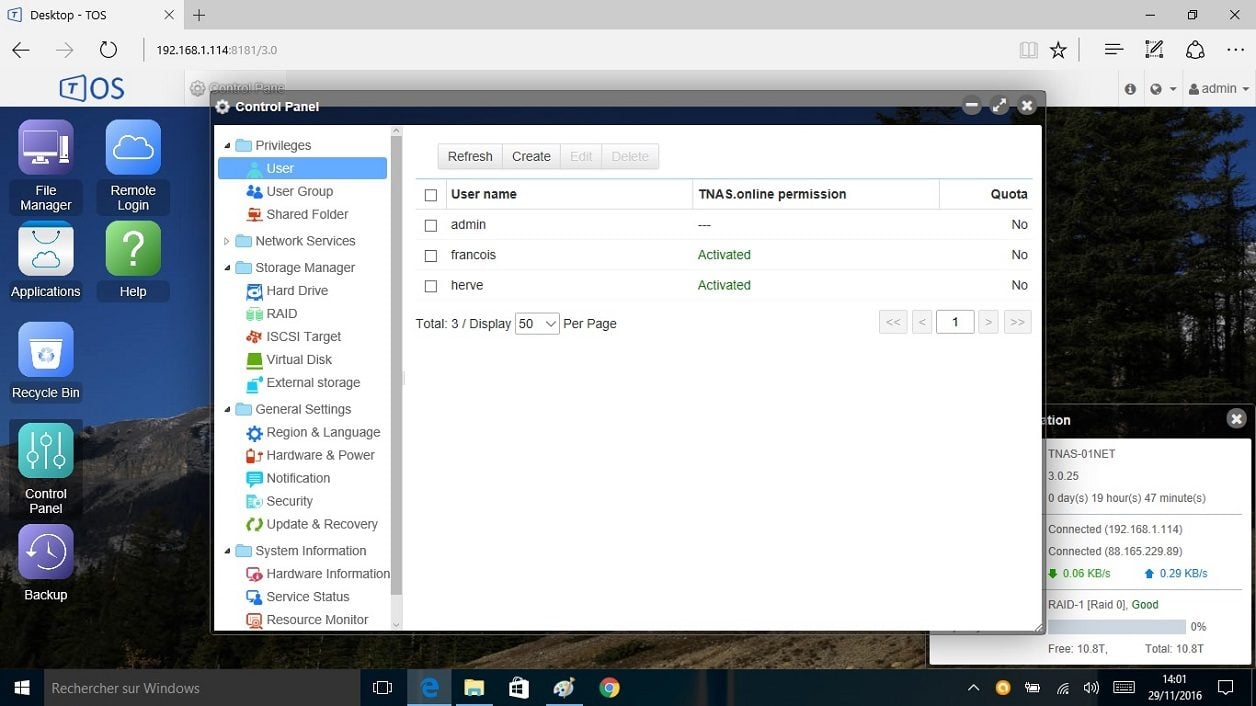Open the 50 per page dropdown
The width and height of the screenshot is (1256, 706).
click(537, 323)
